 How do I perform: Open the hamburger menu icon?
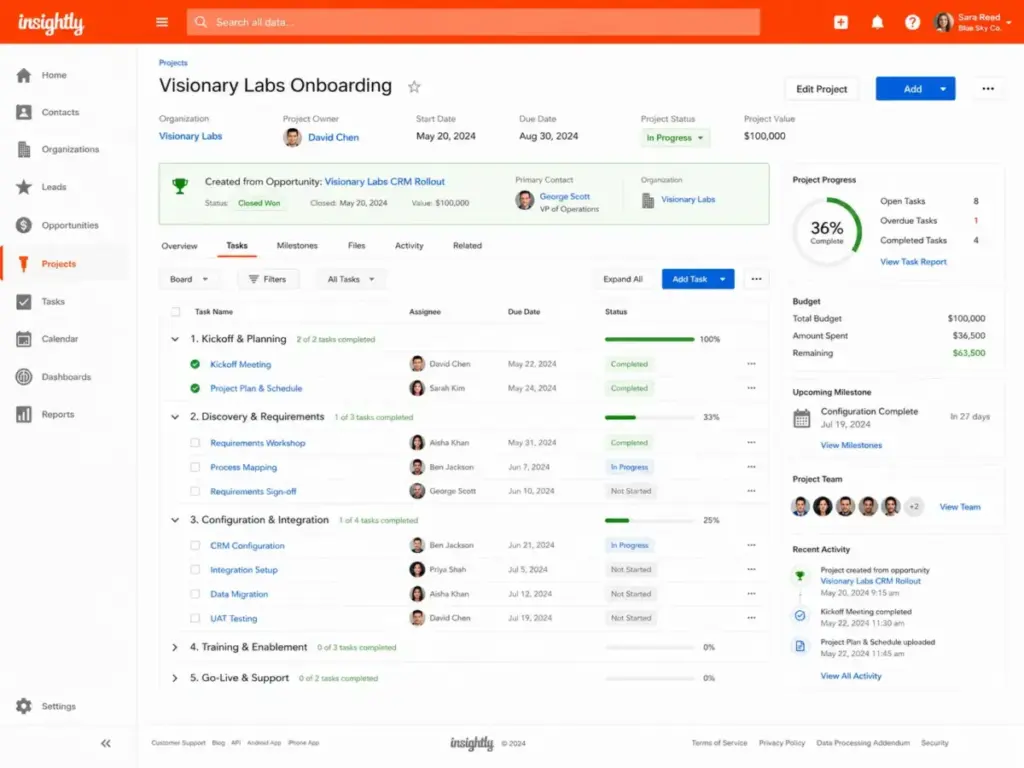(162, 22)
